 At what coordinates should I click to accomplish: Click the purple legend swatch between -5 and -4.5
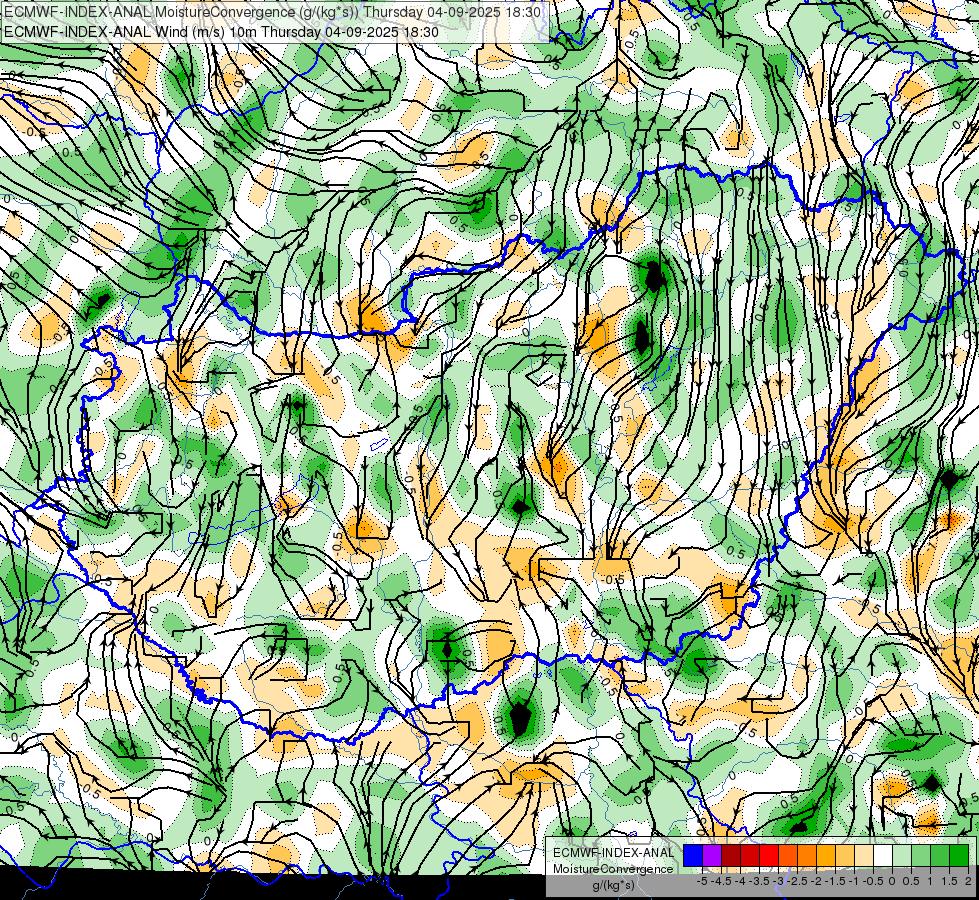(712, 856)
